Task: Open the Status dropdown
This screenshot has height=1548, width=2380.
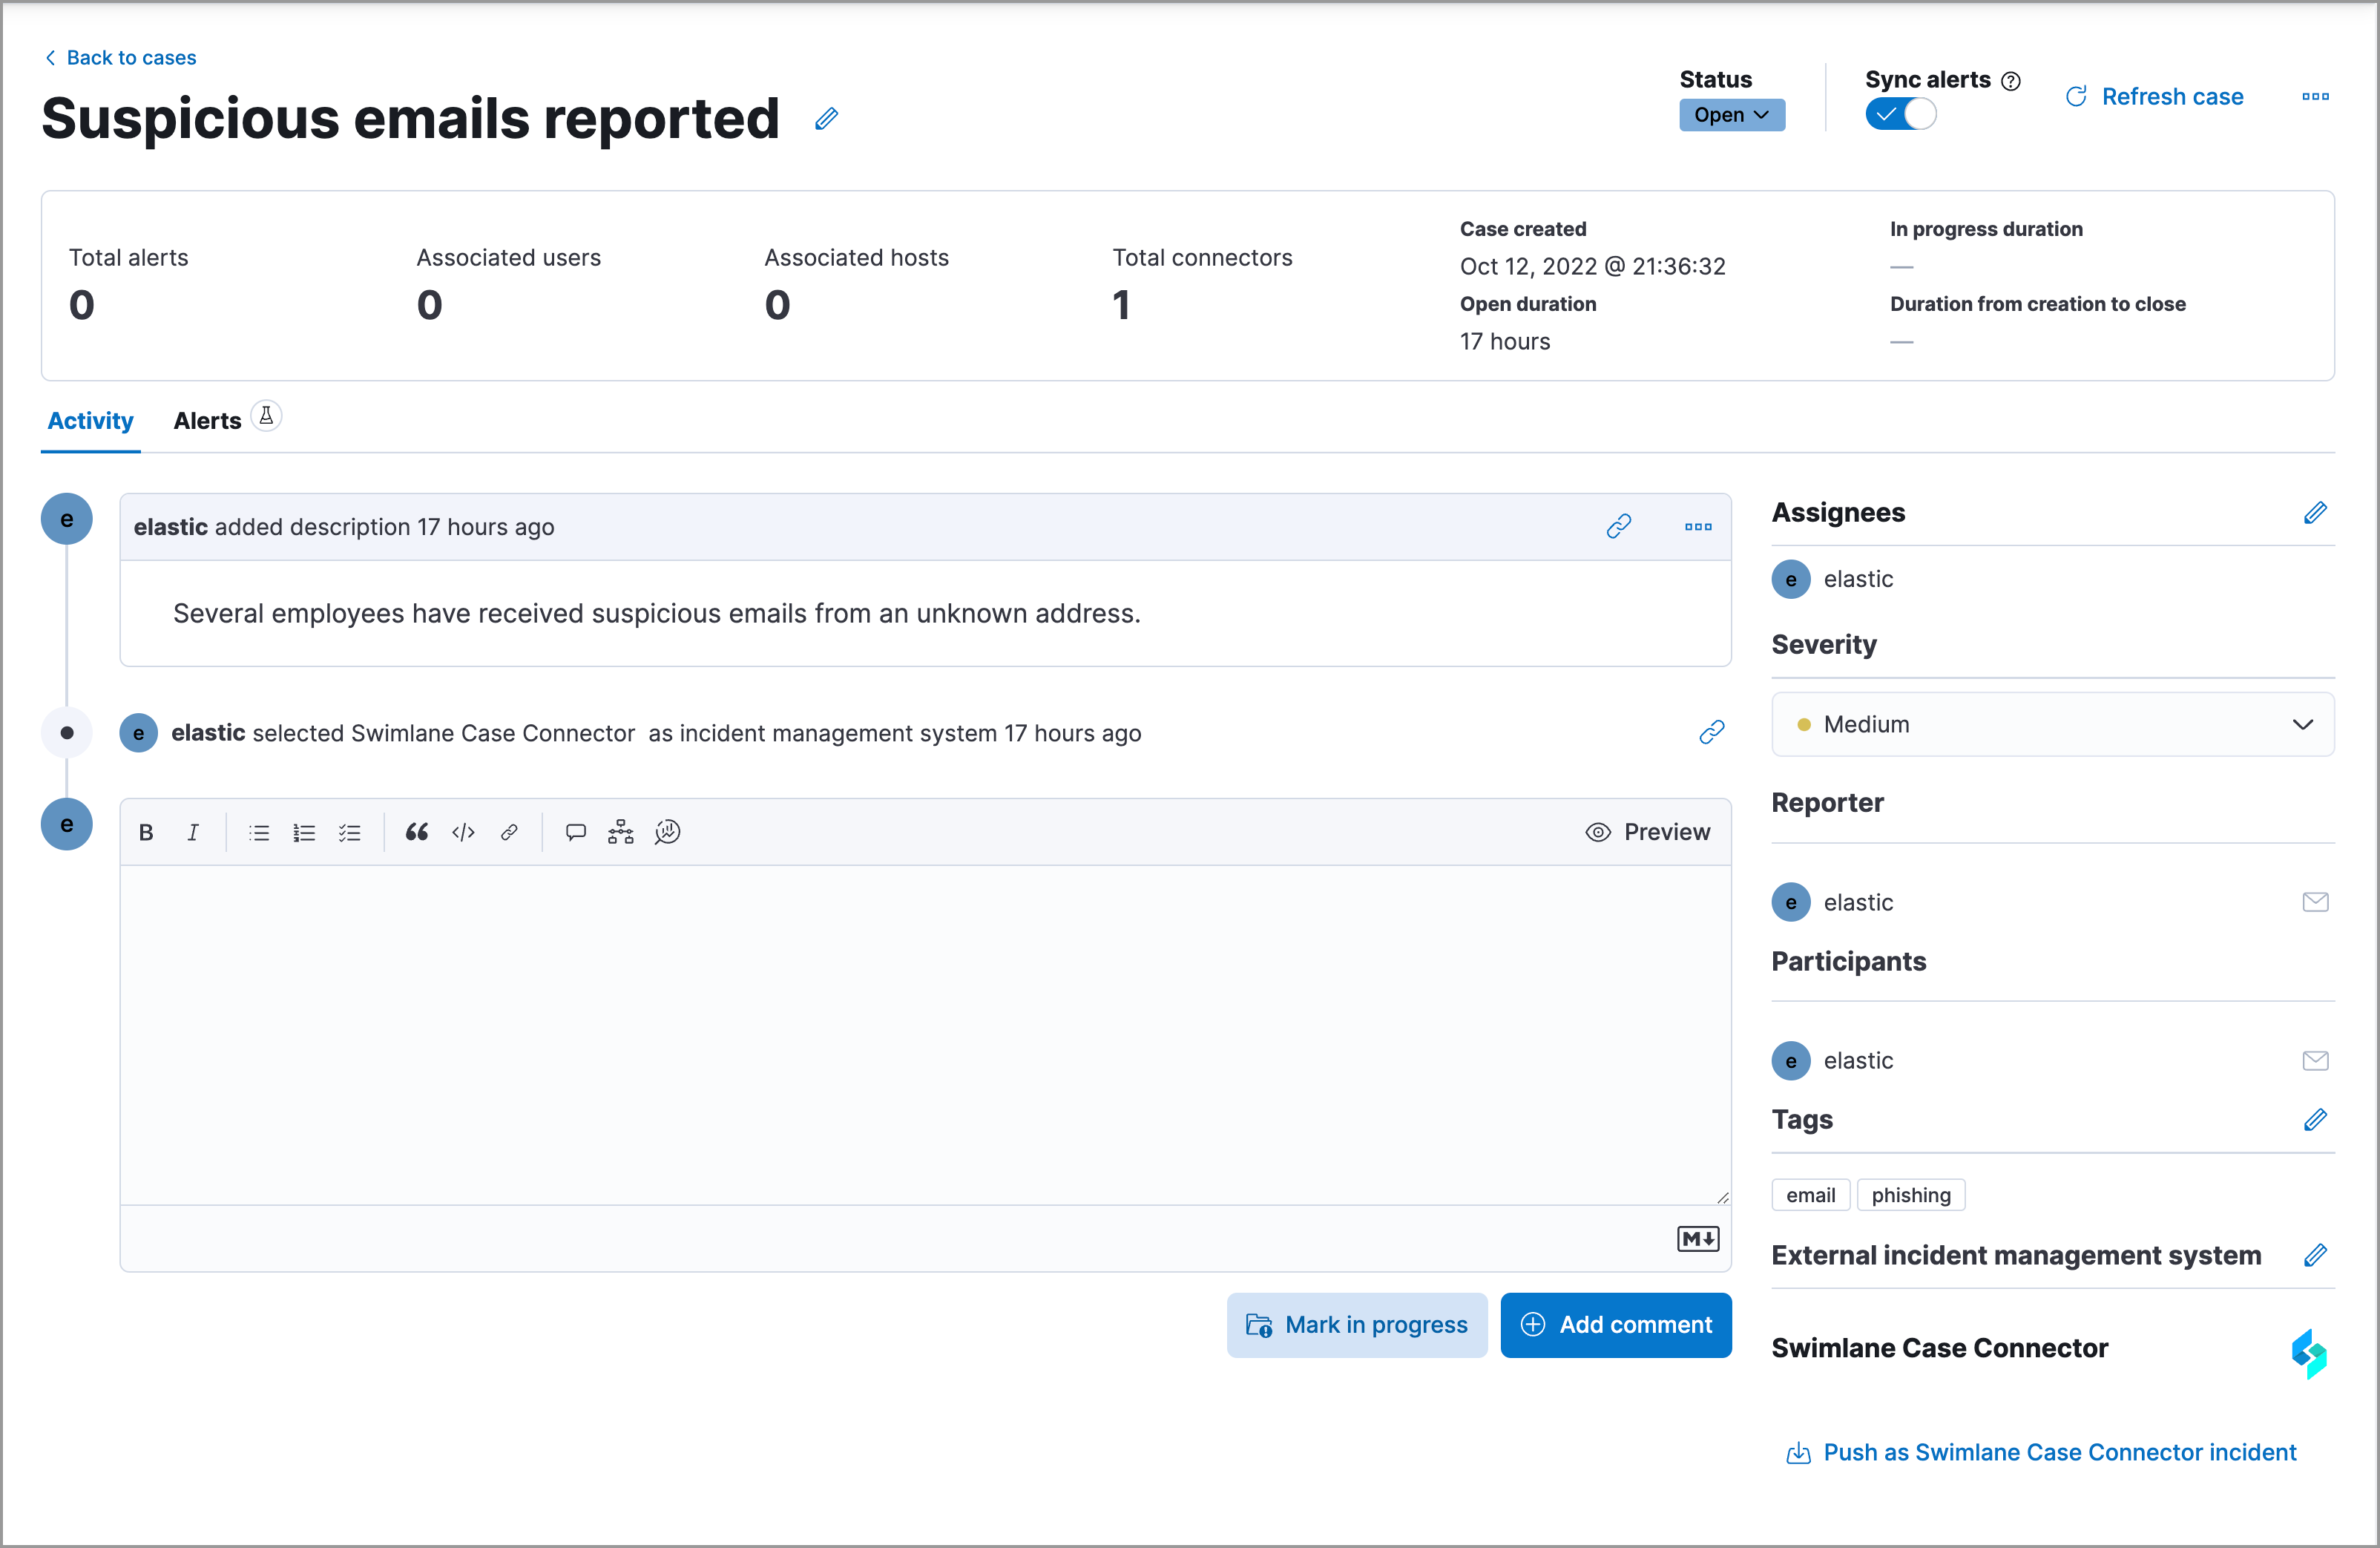Action: [1731, 115]
